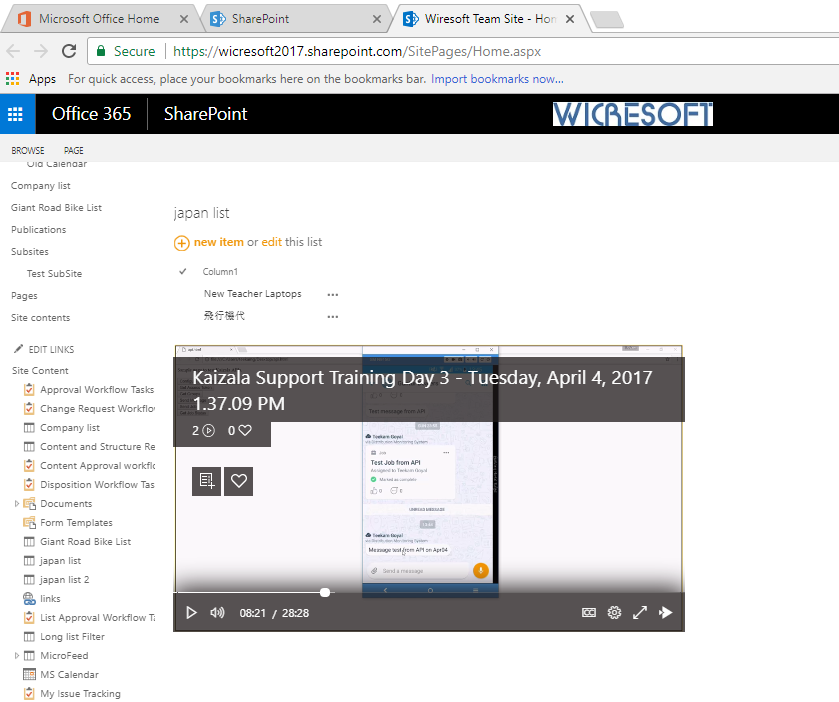Sort by Column1 header

[220, 272]
